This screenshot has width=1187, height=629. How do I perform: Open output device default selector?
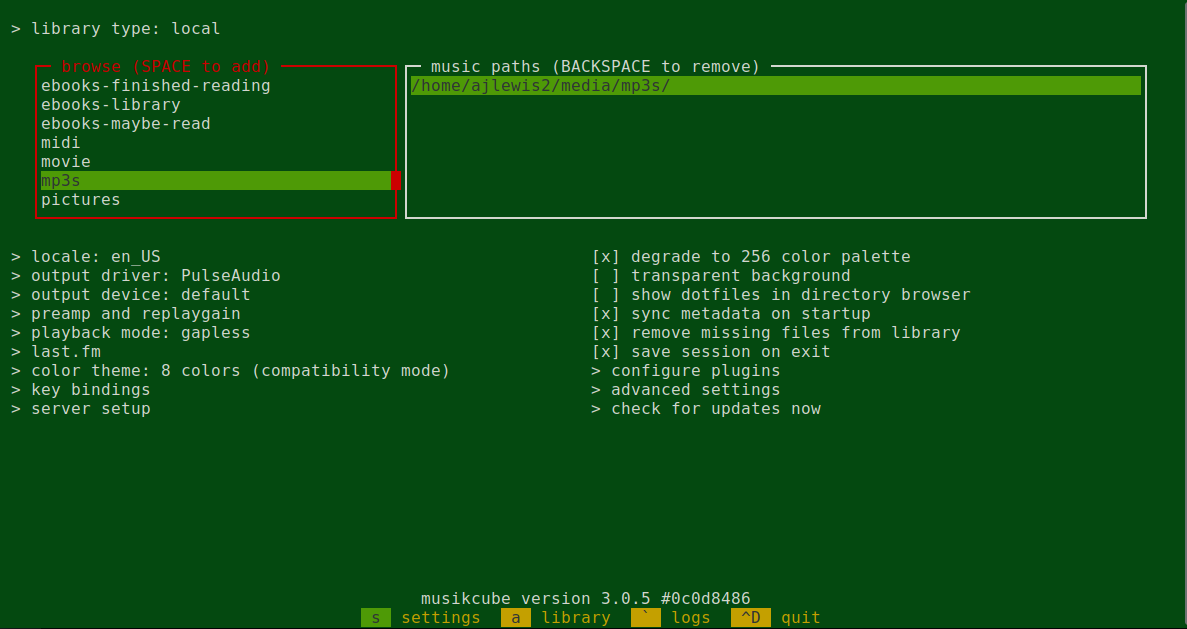point(130,294)
